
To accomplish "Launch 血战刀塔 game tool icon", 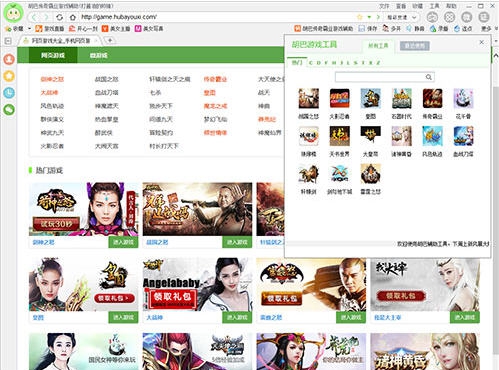I will (x=463, y=136).
